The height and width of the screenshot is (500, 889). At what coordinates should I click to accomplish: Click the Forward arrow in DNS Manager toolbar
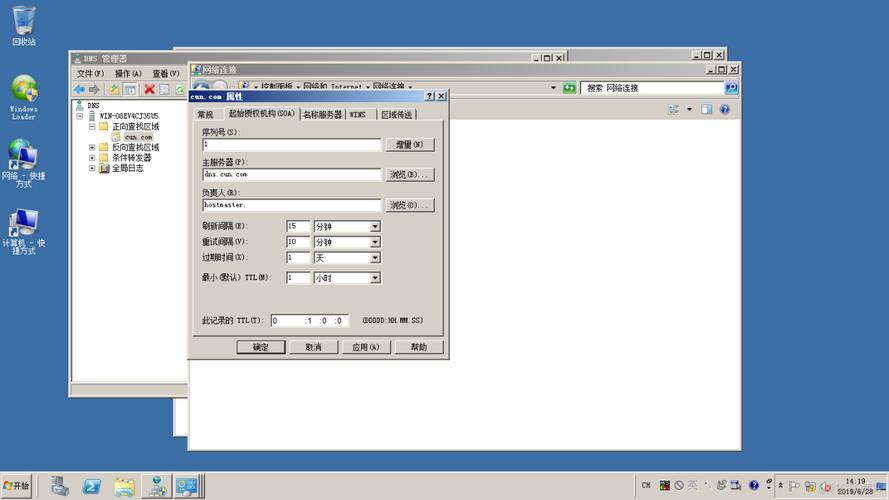tap(94, 89)
